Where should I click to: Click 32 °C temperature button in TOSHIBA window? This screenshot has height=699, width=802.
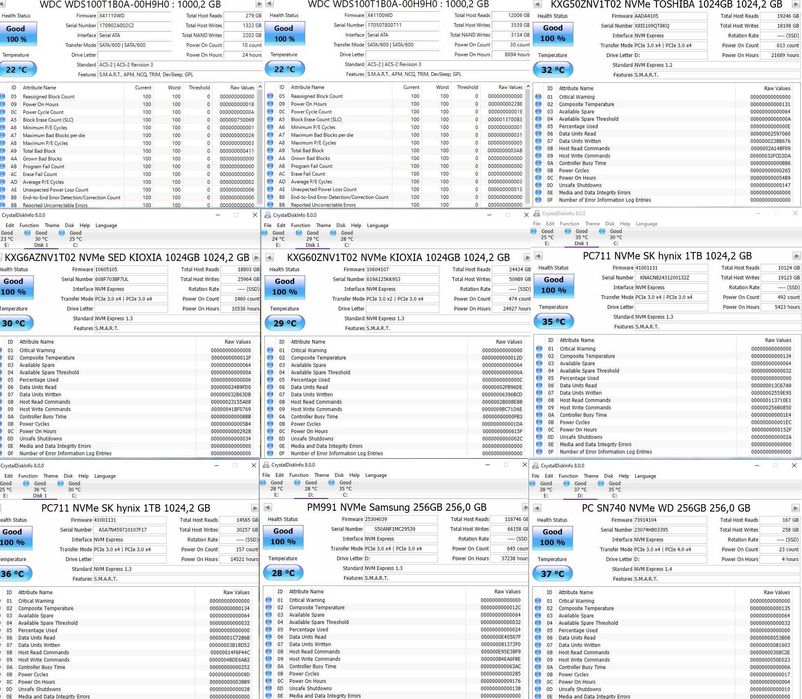tap(553, 70)
